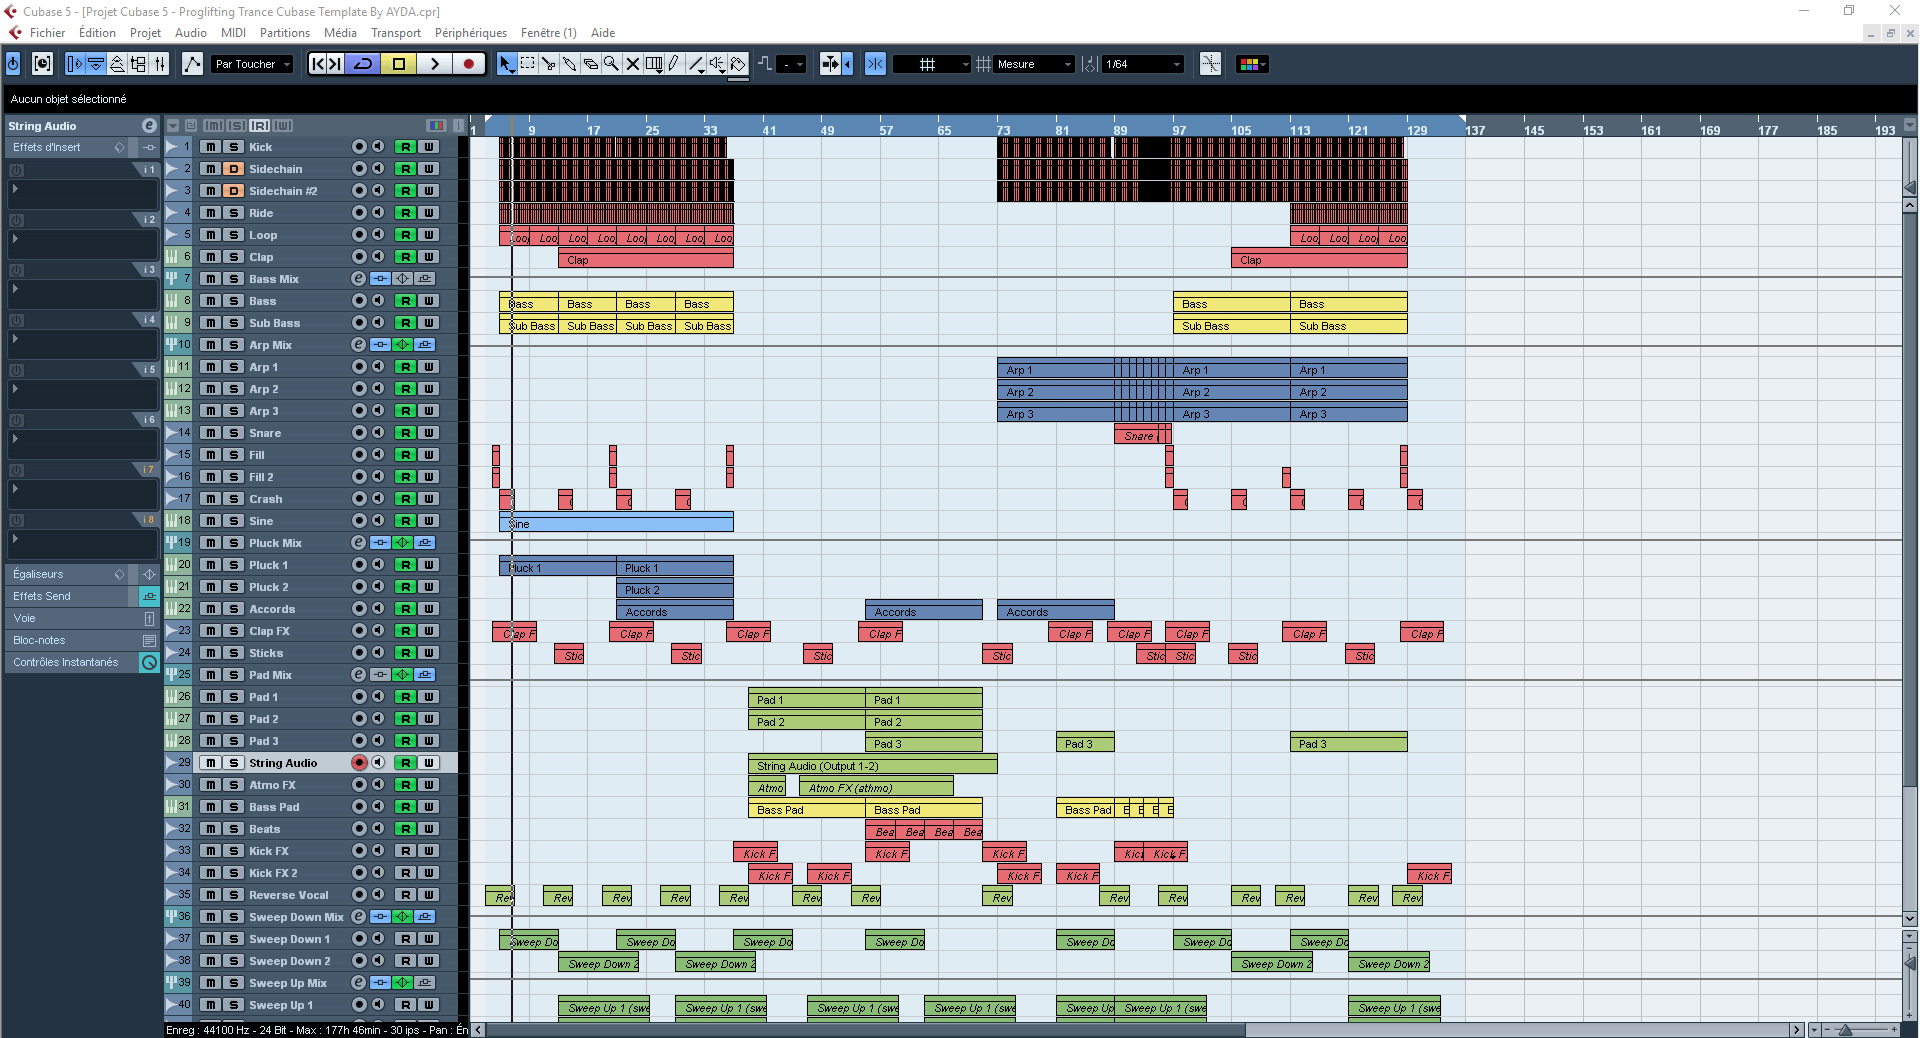Select the Zoom magnifier tool
The height and width of the screenshot is (1038, 1920).
tap(612, 64)
